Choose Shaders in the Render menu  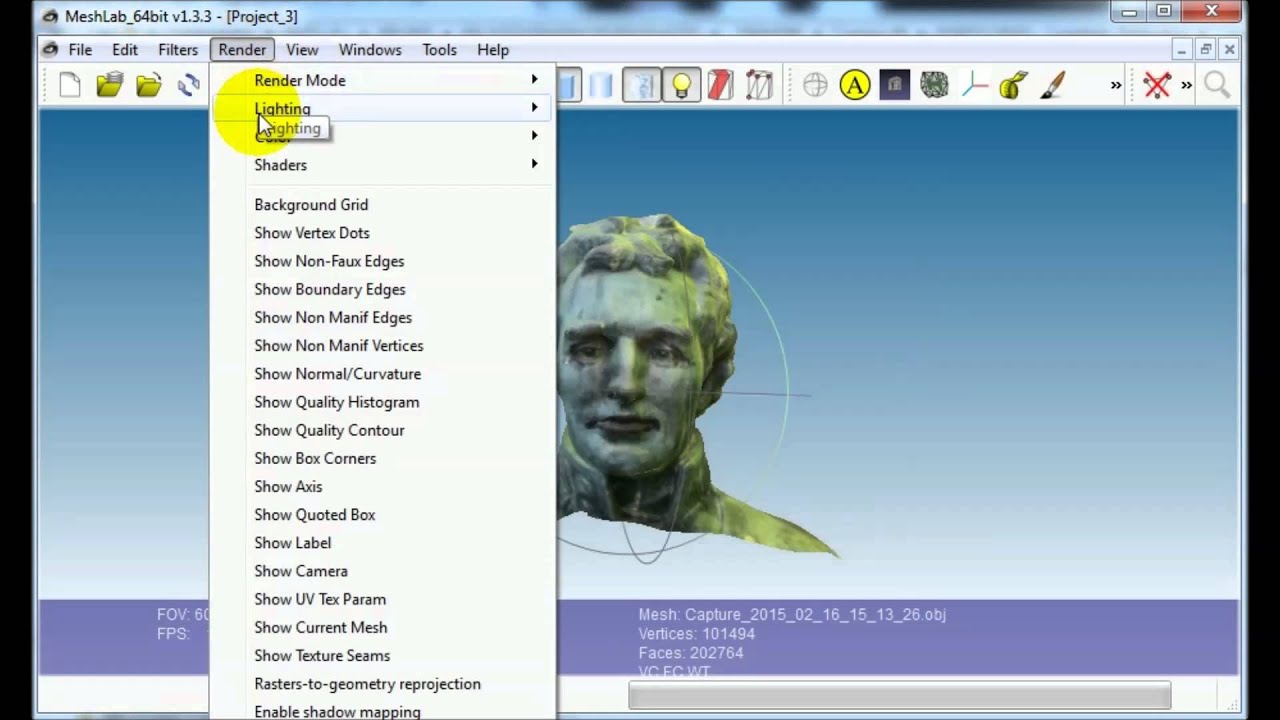tap(382, 165)
